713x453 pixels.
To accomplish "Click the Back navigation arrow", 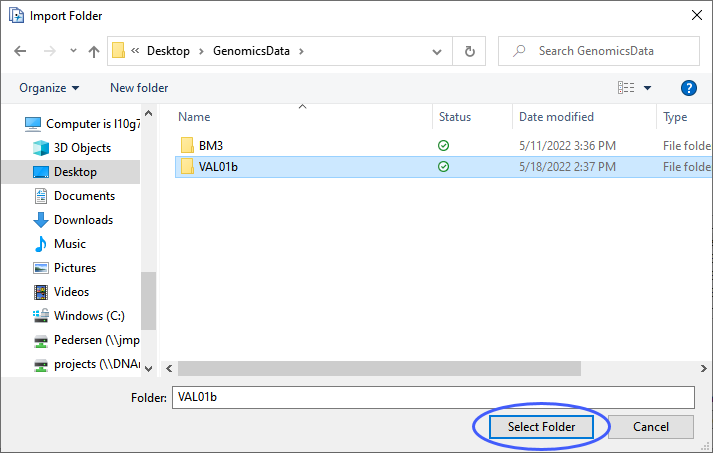I will 20,51.
